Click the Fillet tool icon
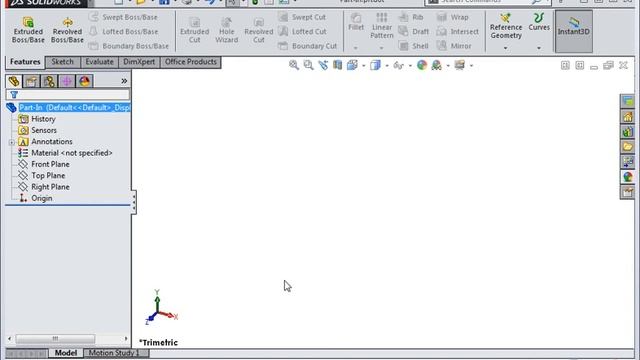This screenshot has width=640, height=360. pos(356,22)
